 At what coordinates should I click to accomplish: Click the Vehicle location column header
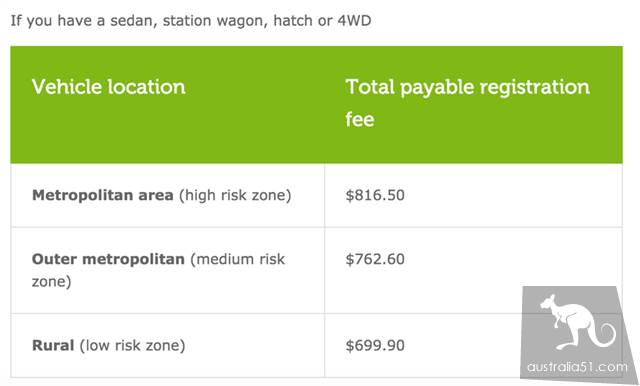click(x=109, y=87)
